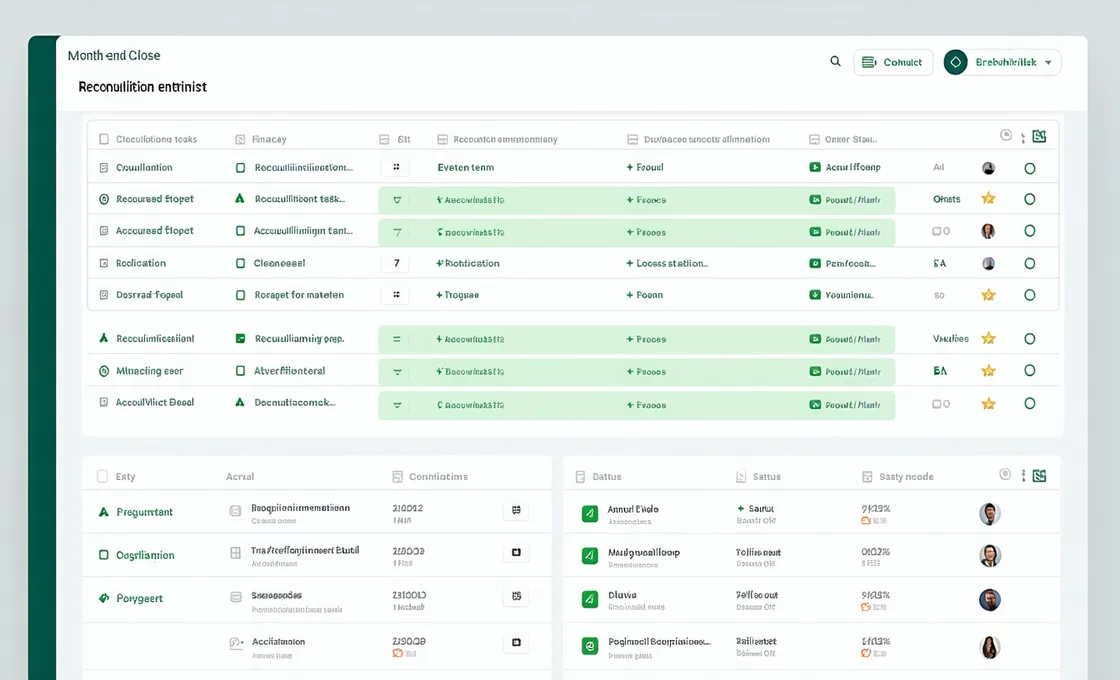1120x680 pixels.
Task: Expand the dropdown arrow on AccoulVllct Beel row
Action: [x=397, y=405]
